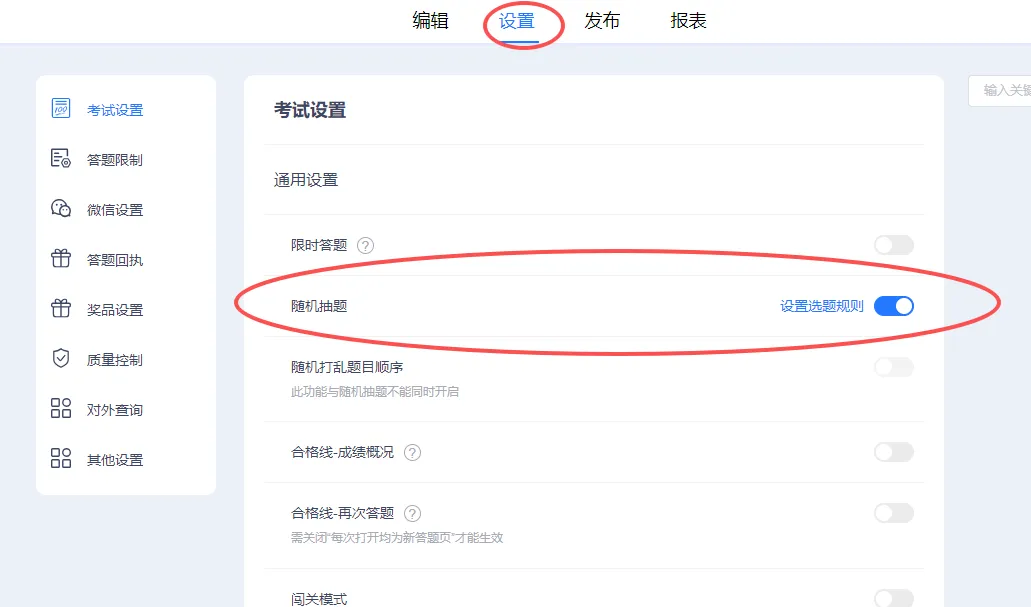The width and height of the screenshot is (1031, 607).
Task: Enable the 限时答题 toggle
Action: coord(894,245)
